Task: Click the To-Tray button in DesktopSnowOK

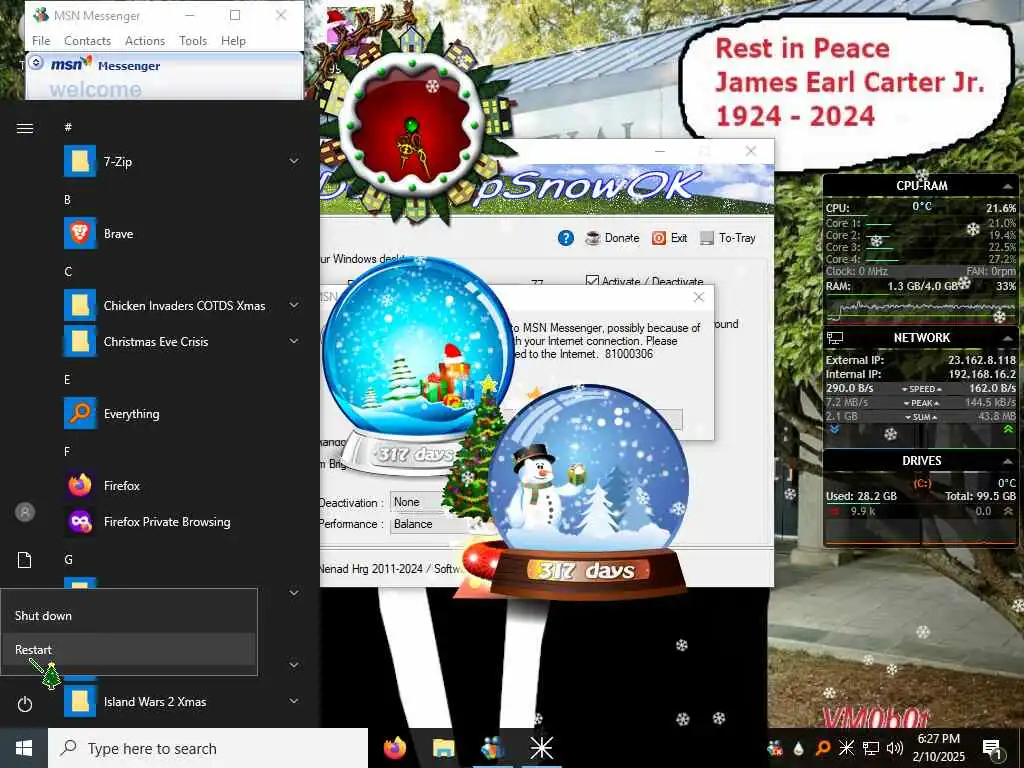Action: [x=728, y=238]
